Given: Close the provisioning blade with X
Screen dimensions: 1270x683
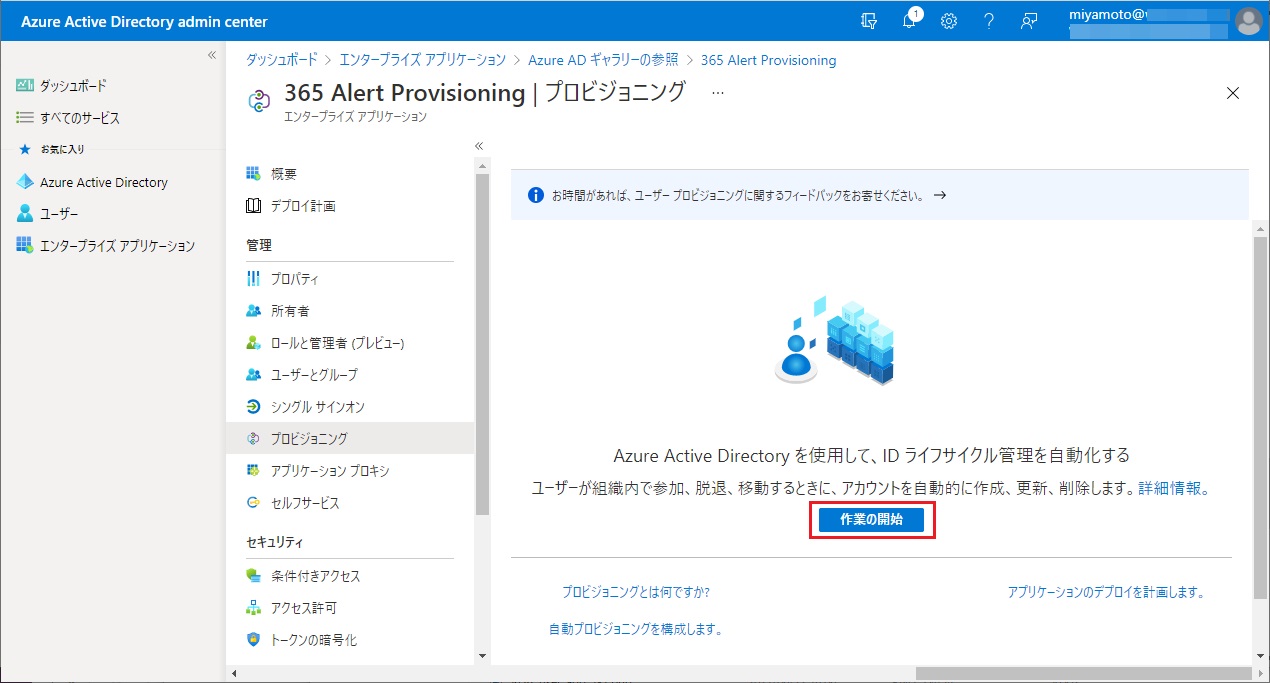Looking at the screenshot, I should coord(1232,93).
